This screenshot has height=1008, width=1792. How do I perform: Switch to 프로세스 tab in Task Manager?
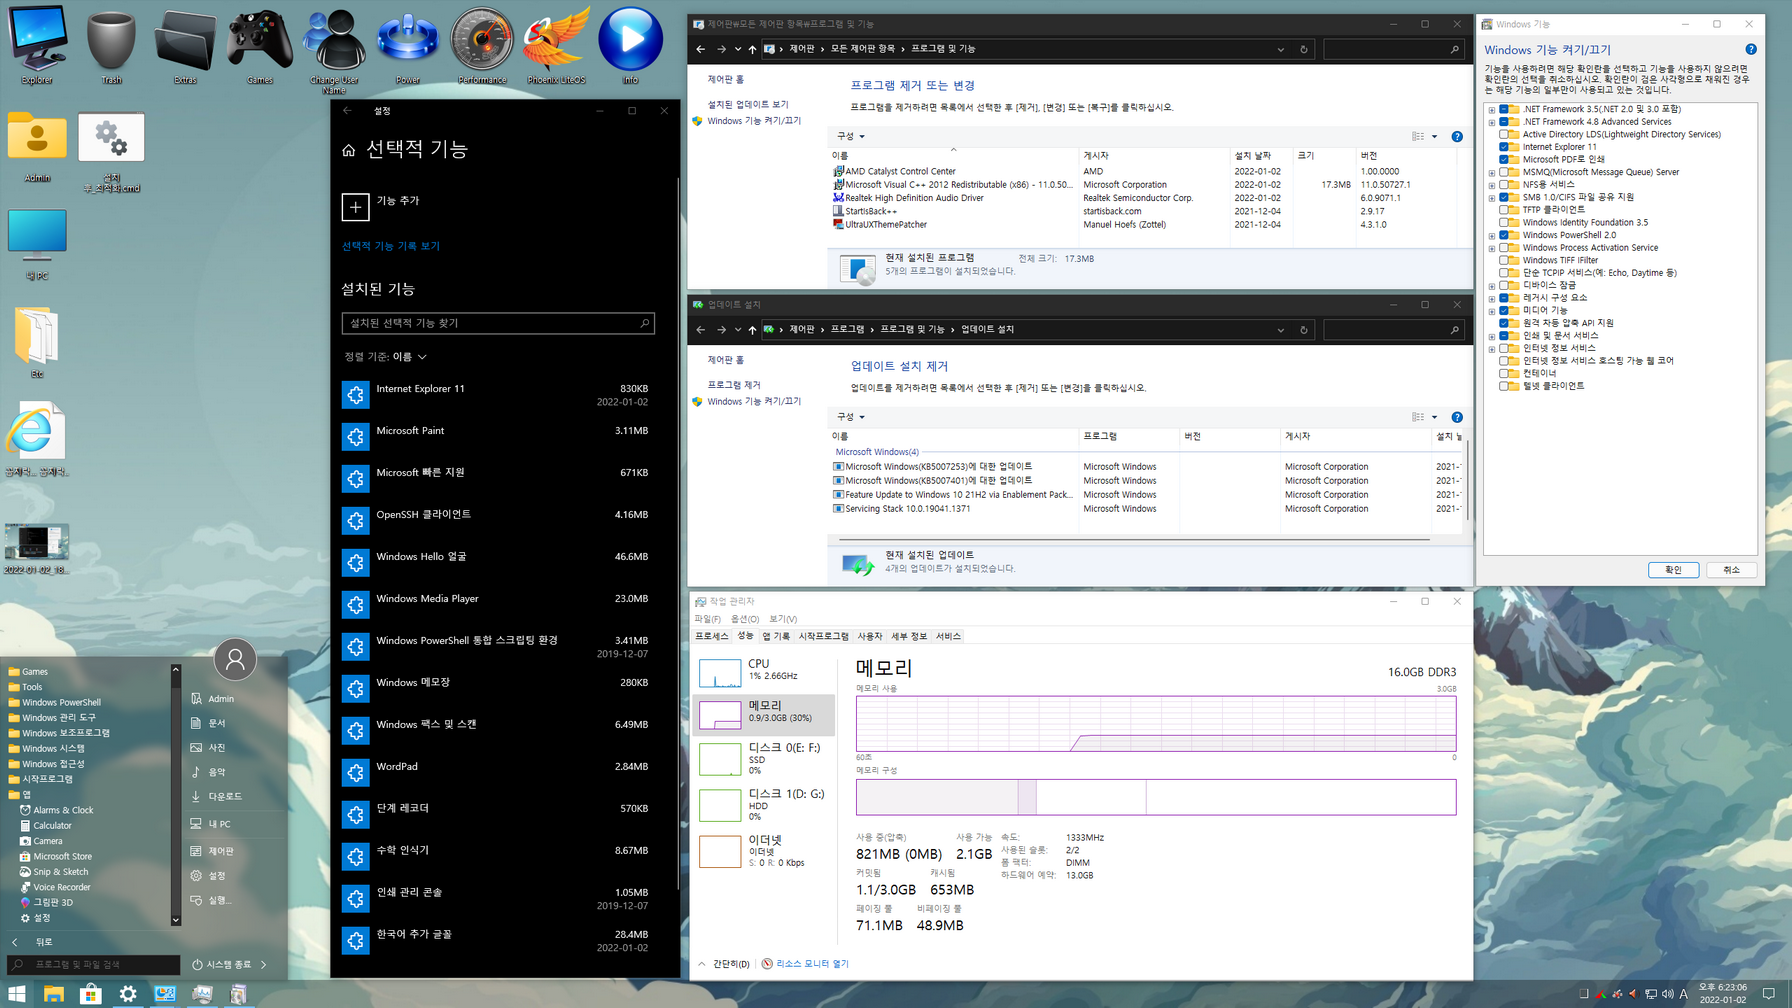coord(712,636)
